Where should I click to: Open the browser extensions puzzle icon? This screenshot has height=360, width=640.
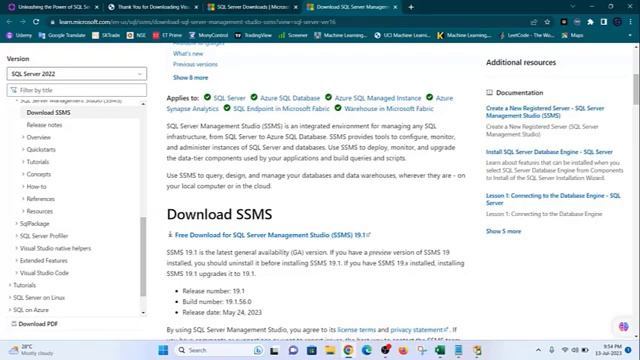coord(590,22)
